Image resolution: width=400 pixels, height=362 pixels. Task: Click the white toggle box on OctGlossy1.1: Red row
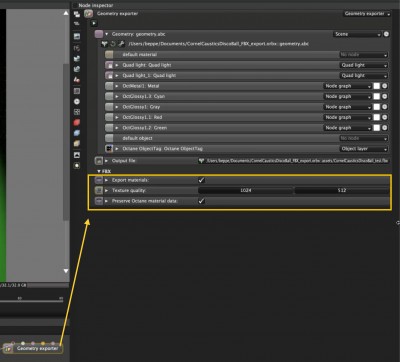376,117
